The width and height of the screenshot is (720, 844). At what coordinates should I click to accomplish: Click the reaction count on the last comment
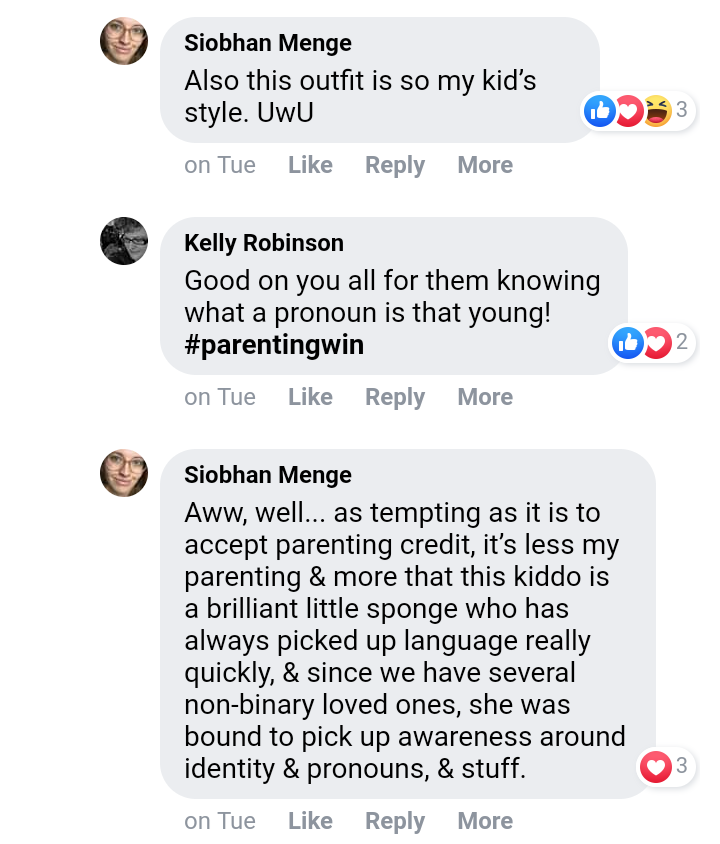[682, 767]
